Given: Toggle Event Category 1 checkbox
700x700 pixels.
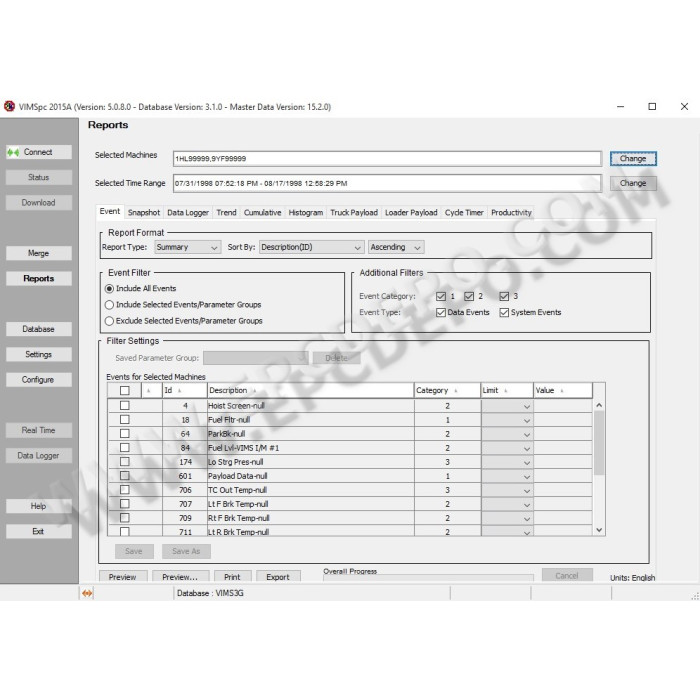Looking at the screenshot, I should click(x=441, y=296).
